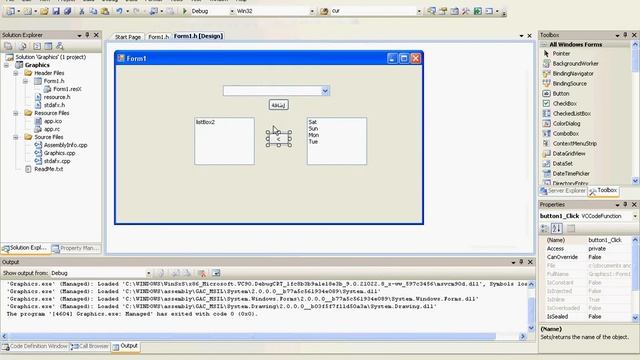Click the View Class Diagram icon in Solution Explorer

pyautogui.click(x=60, y=46)
